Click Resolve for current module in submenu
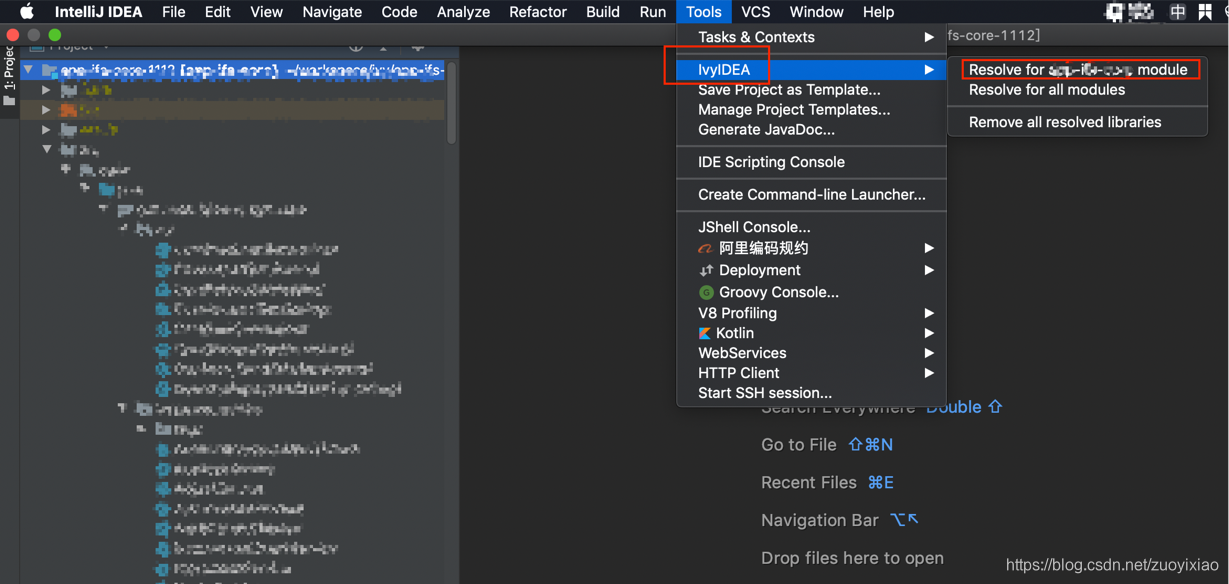The height and width of the screenshot is (584, 1229). 1078,69
